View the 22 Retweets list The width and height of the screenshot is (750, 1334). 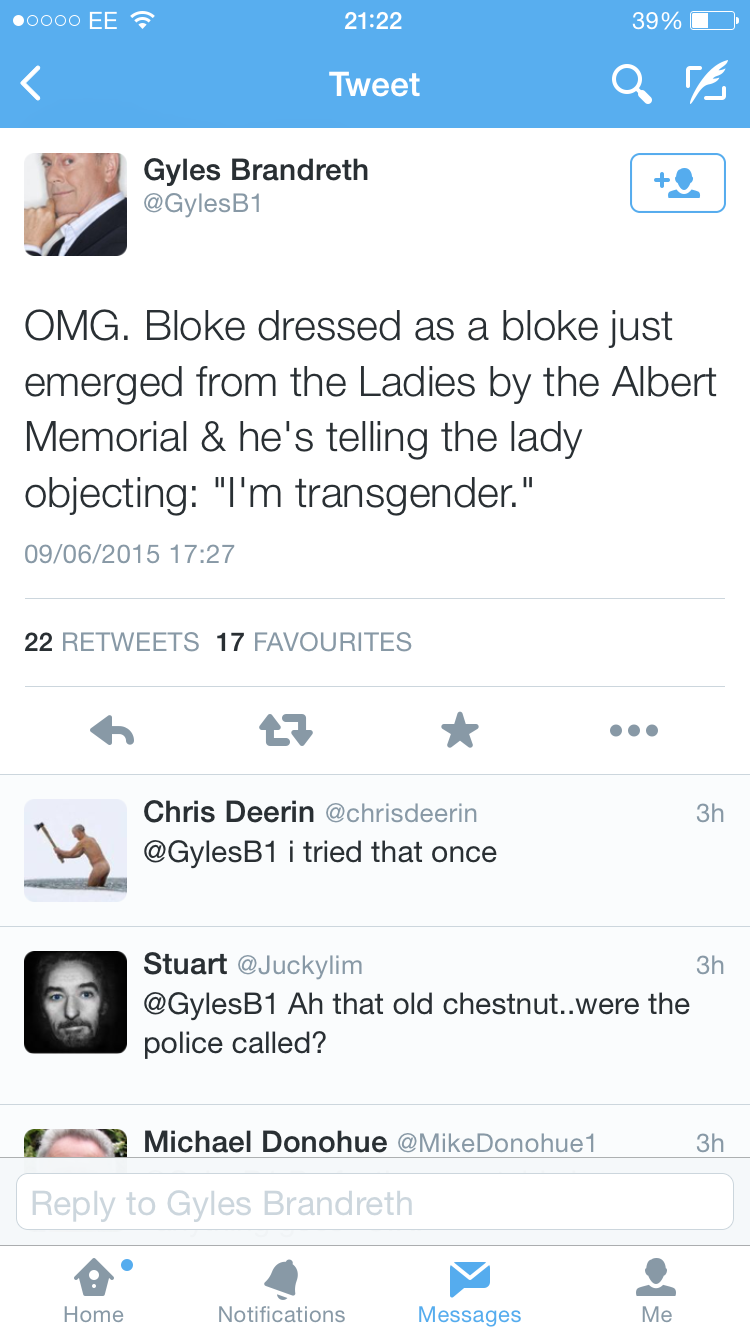(x=112, y=642)
